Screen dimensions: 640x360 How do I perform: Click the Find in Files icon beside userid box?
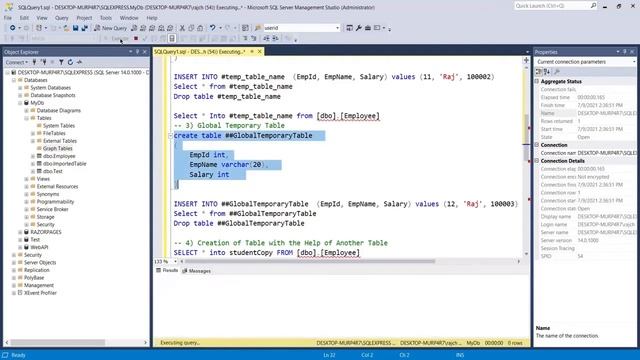(x=258, y=28)
